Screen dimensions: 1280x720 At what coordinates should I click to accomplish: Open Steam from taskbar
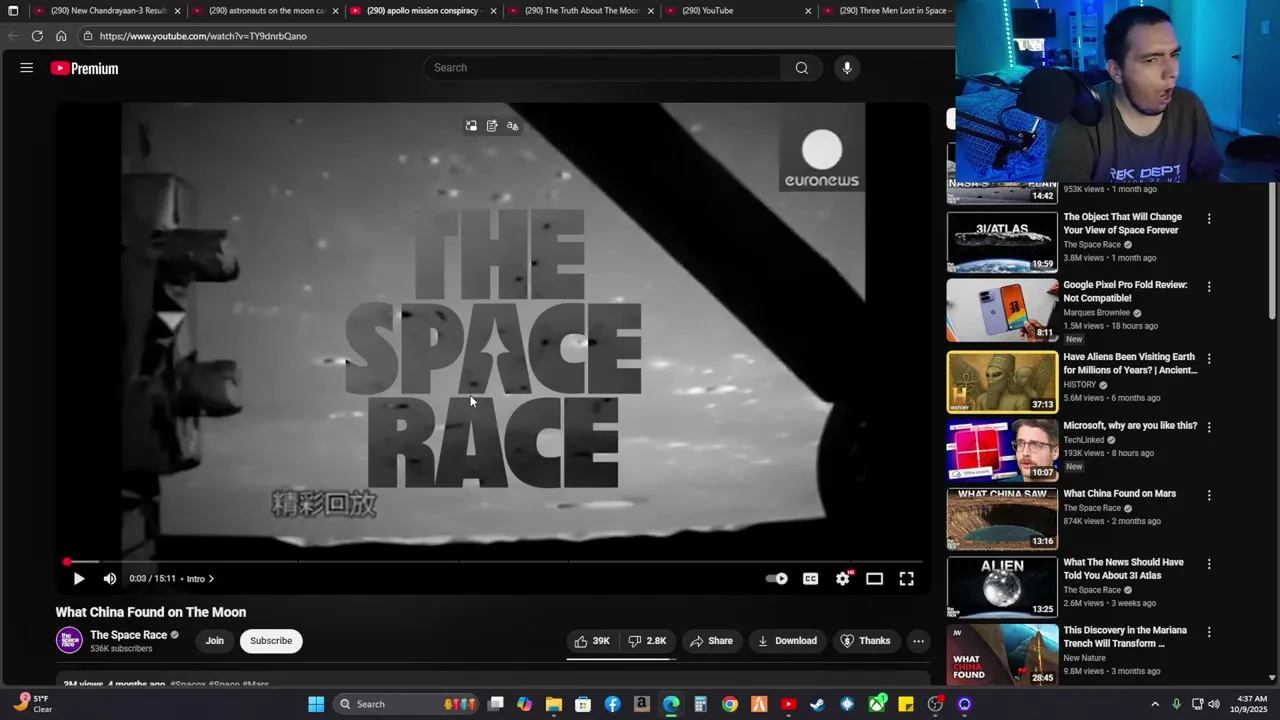[x=818, y=704]
